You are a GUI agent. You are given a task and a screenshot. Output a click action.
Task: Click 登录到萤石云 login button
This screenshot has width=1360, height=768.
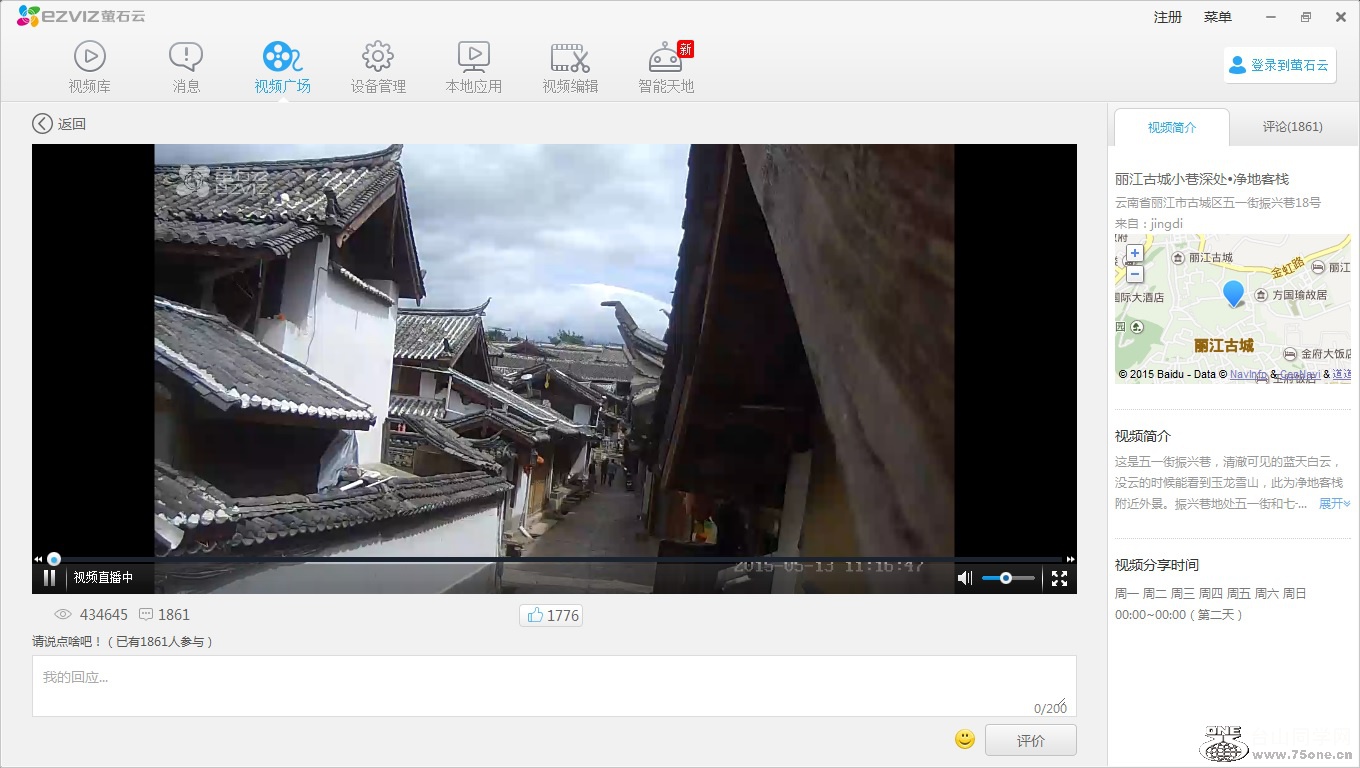(1279, 65)
